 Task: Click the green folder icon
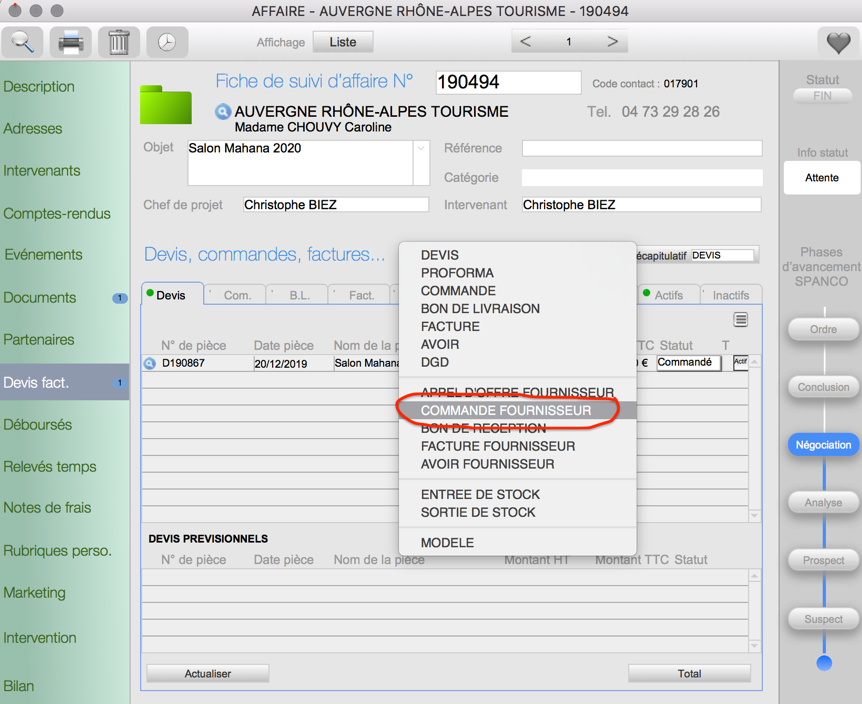tap(165, 104)
